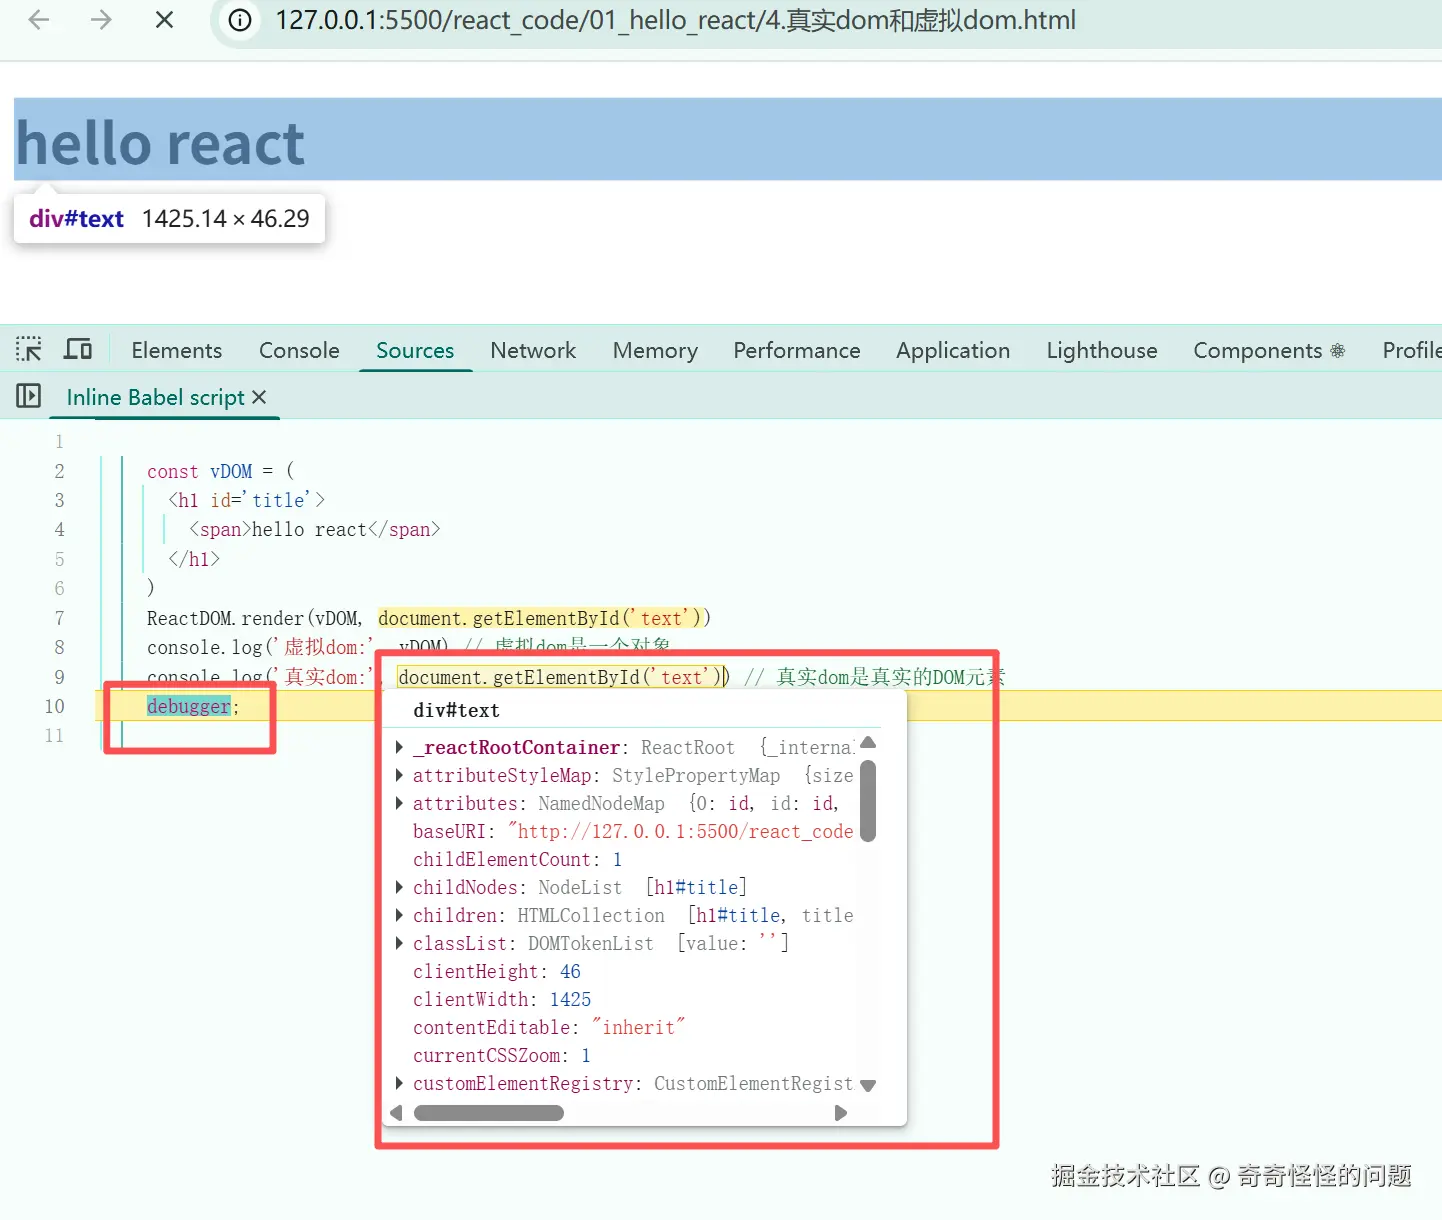Click the popup scroll-right arrow
Image resolution: width=1442 pixels, height=1220 pixels.
point(841,1113)
